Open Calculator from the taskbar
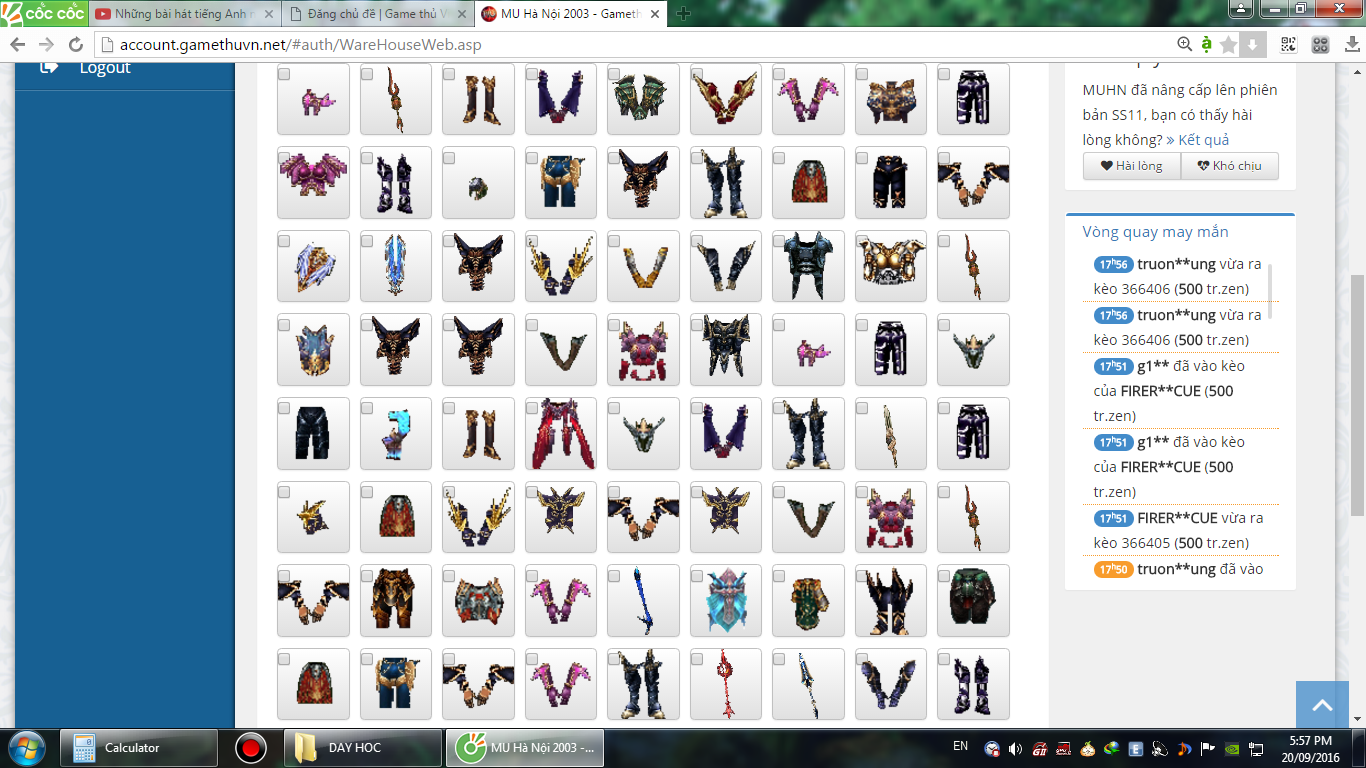Screen dimensions: 1366x768 point(139,748)
